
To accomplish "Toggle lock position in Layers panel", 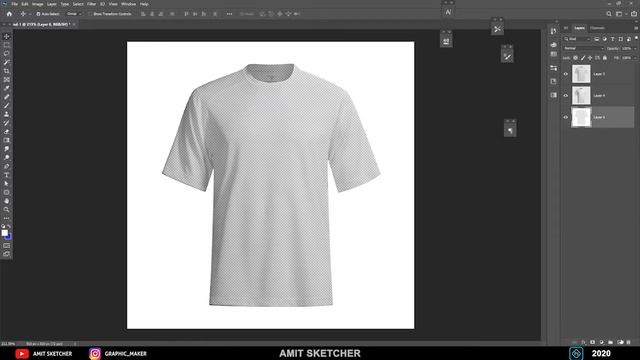I will click(590, 58).
